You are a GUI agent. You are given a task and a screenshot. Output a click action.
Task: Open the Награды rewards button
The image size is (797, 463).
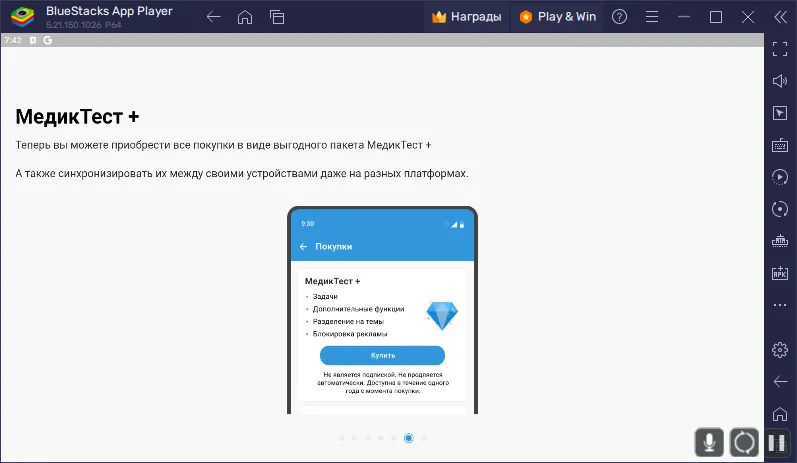point(467,17)
